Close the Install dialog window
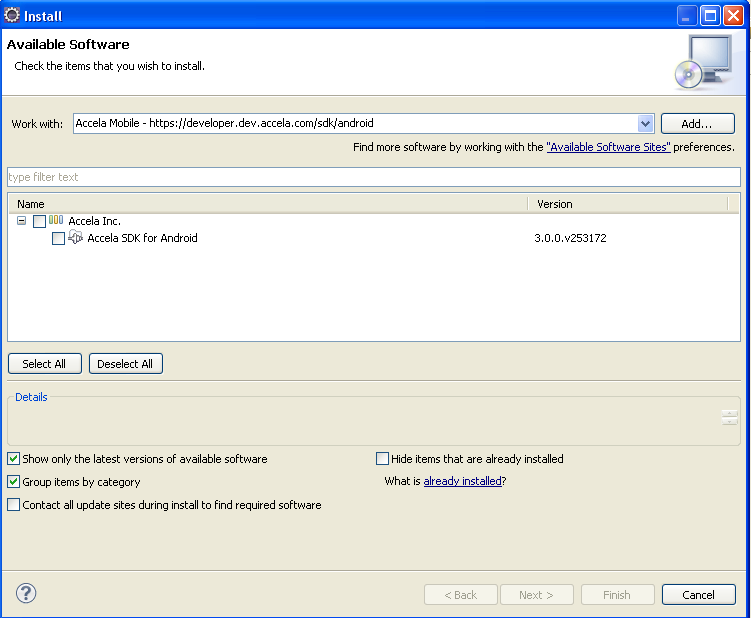This screenshot has height=618, width=751. click(733, 16)
